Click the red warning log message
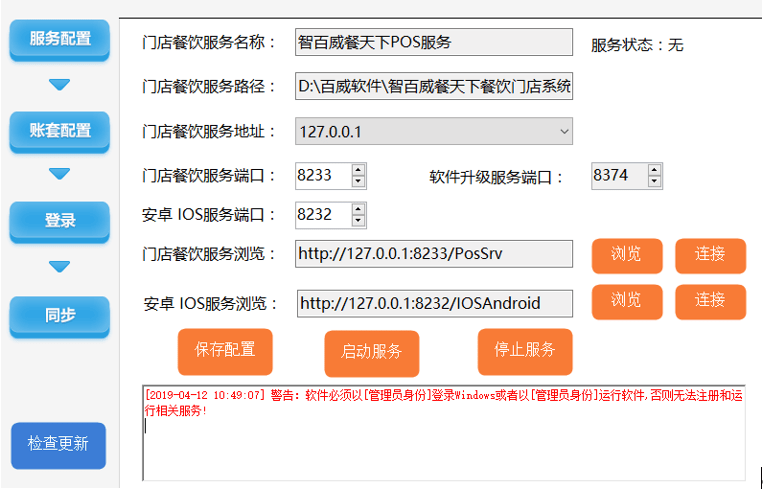The image size is (763, 499). click(x=443, y=403)
